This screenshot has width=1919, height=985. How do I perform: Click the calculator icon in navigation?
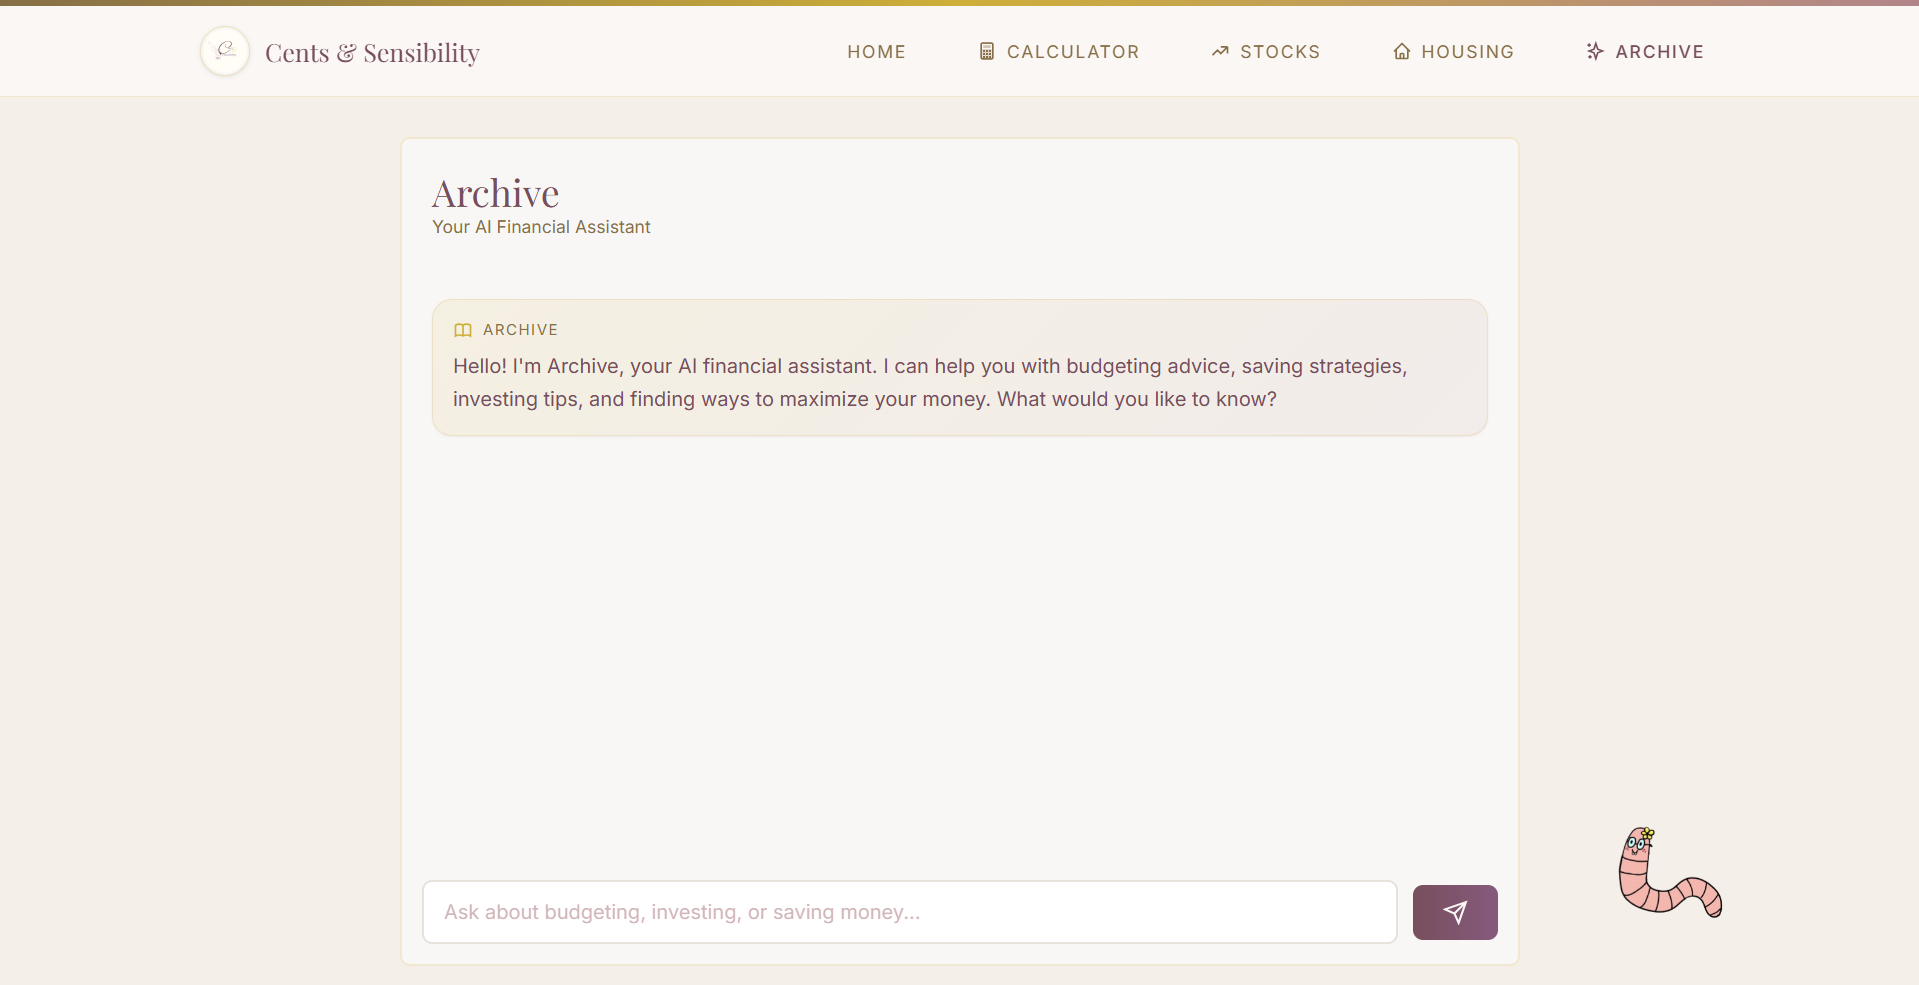987,51
